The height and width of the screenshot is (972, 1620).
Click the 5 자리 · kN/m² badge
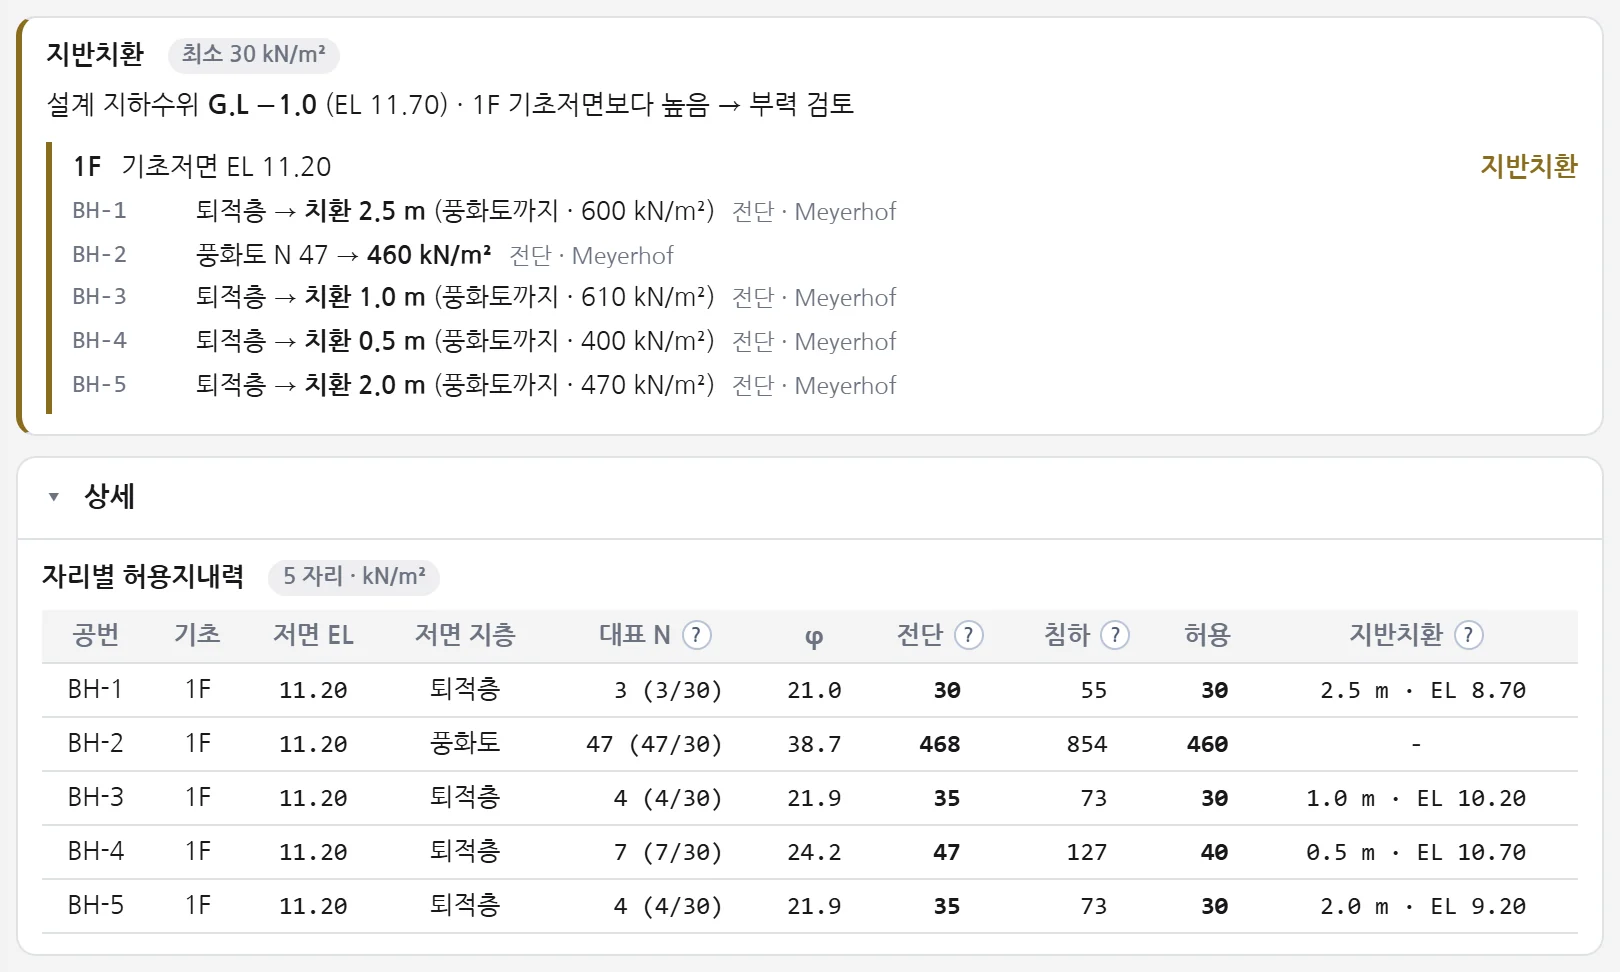point(354,576)
